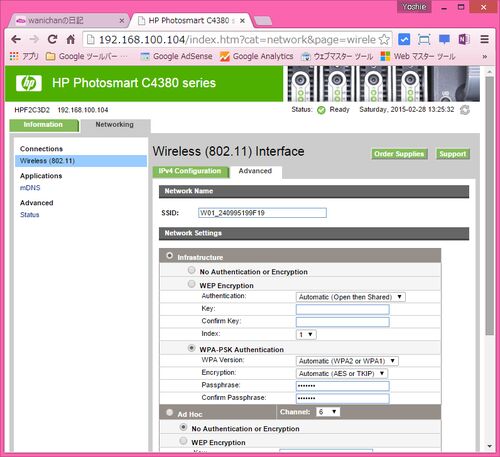Viewport: 500px width, 457px height.
Task: Open the Web マスター ツール Microsoft bookmark
Action: click(x=418, y=56)
